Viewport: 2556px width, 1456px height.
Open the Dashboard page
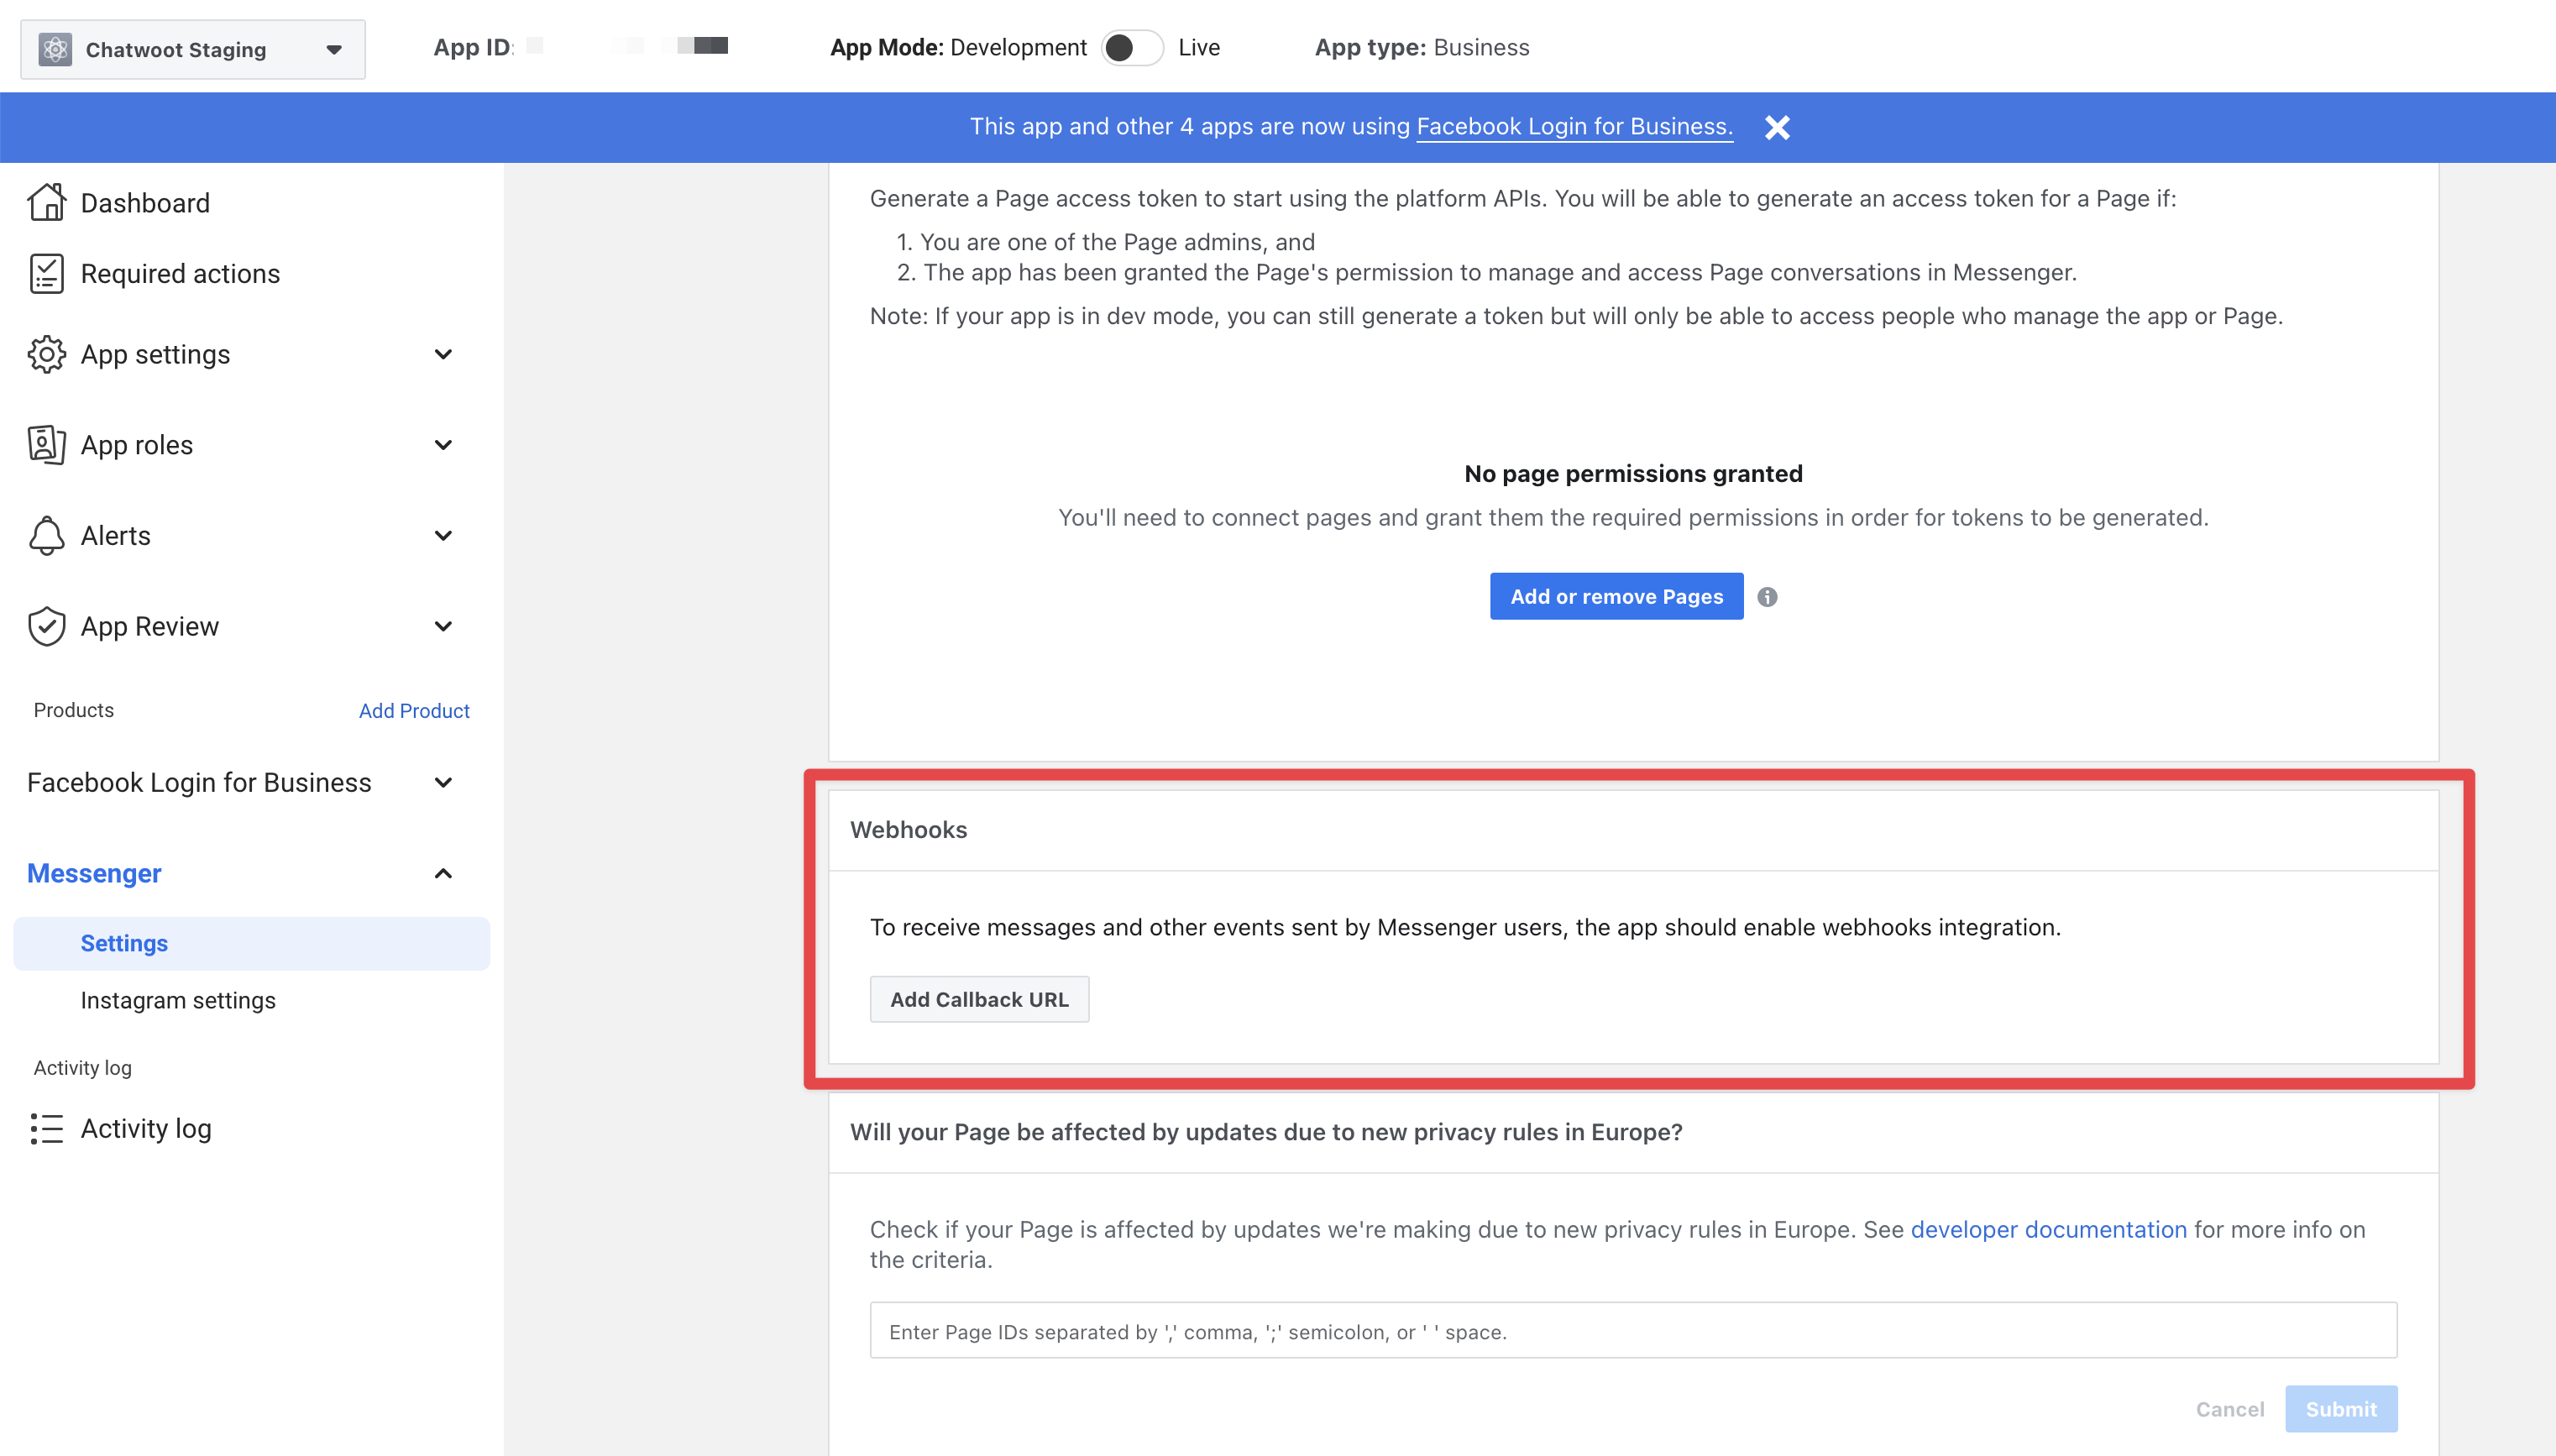(145, 203)
